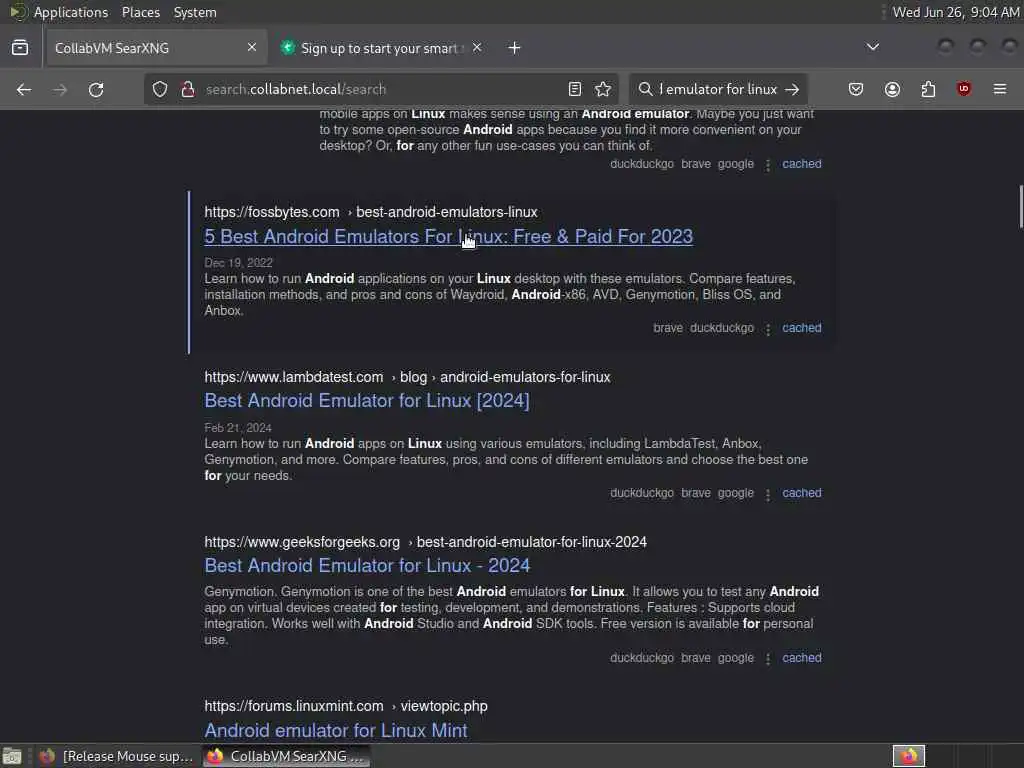The image size is (1024, 768).
Task: Click the site security lock icon
Action: tap(188, 89)
